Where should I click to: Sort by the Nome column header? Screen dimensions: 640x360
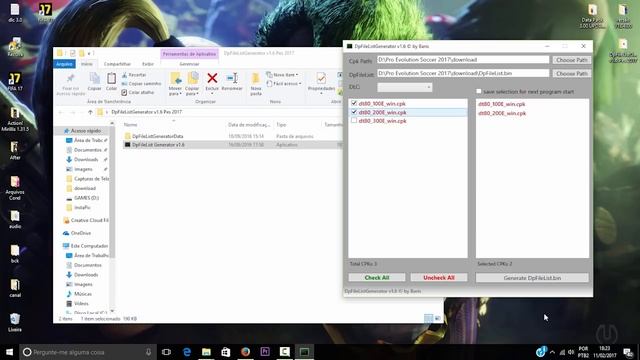(x=131, y=124)
